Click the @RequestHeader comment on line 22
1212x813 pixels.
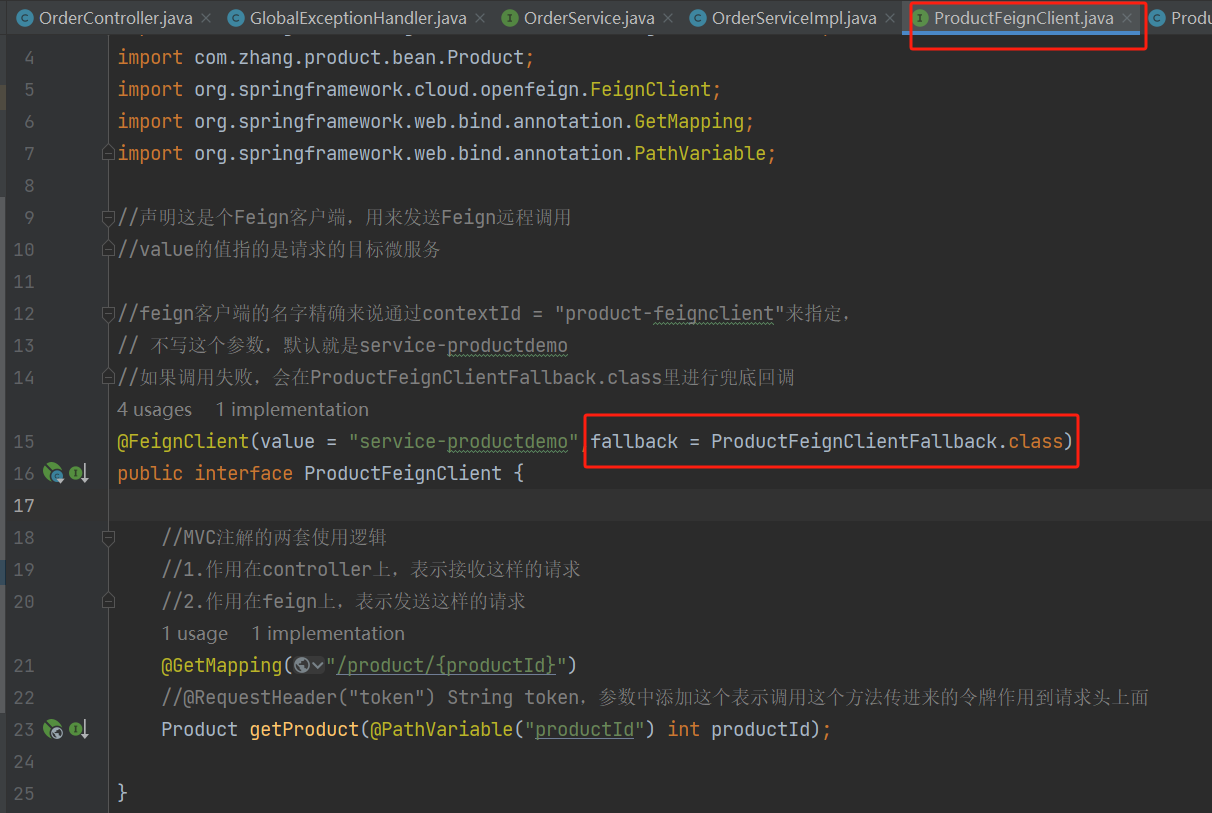click(655, 698)
